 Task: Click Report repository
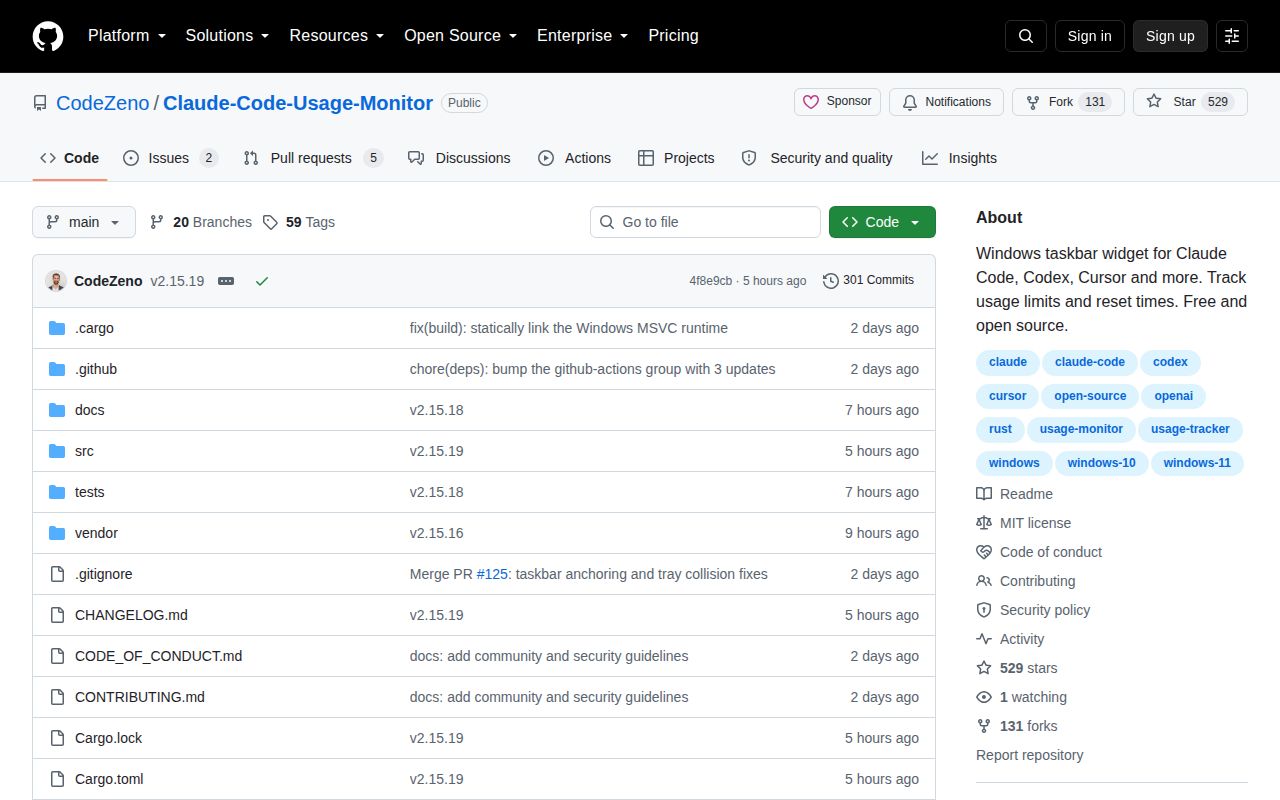1030,755
